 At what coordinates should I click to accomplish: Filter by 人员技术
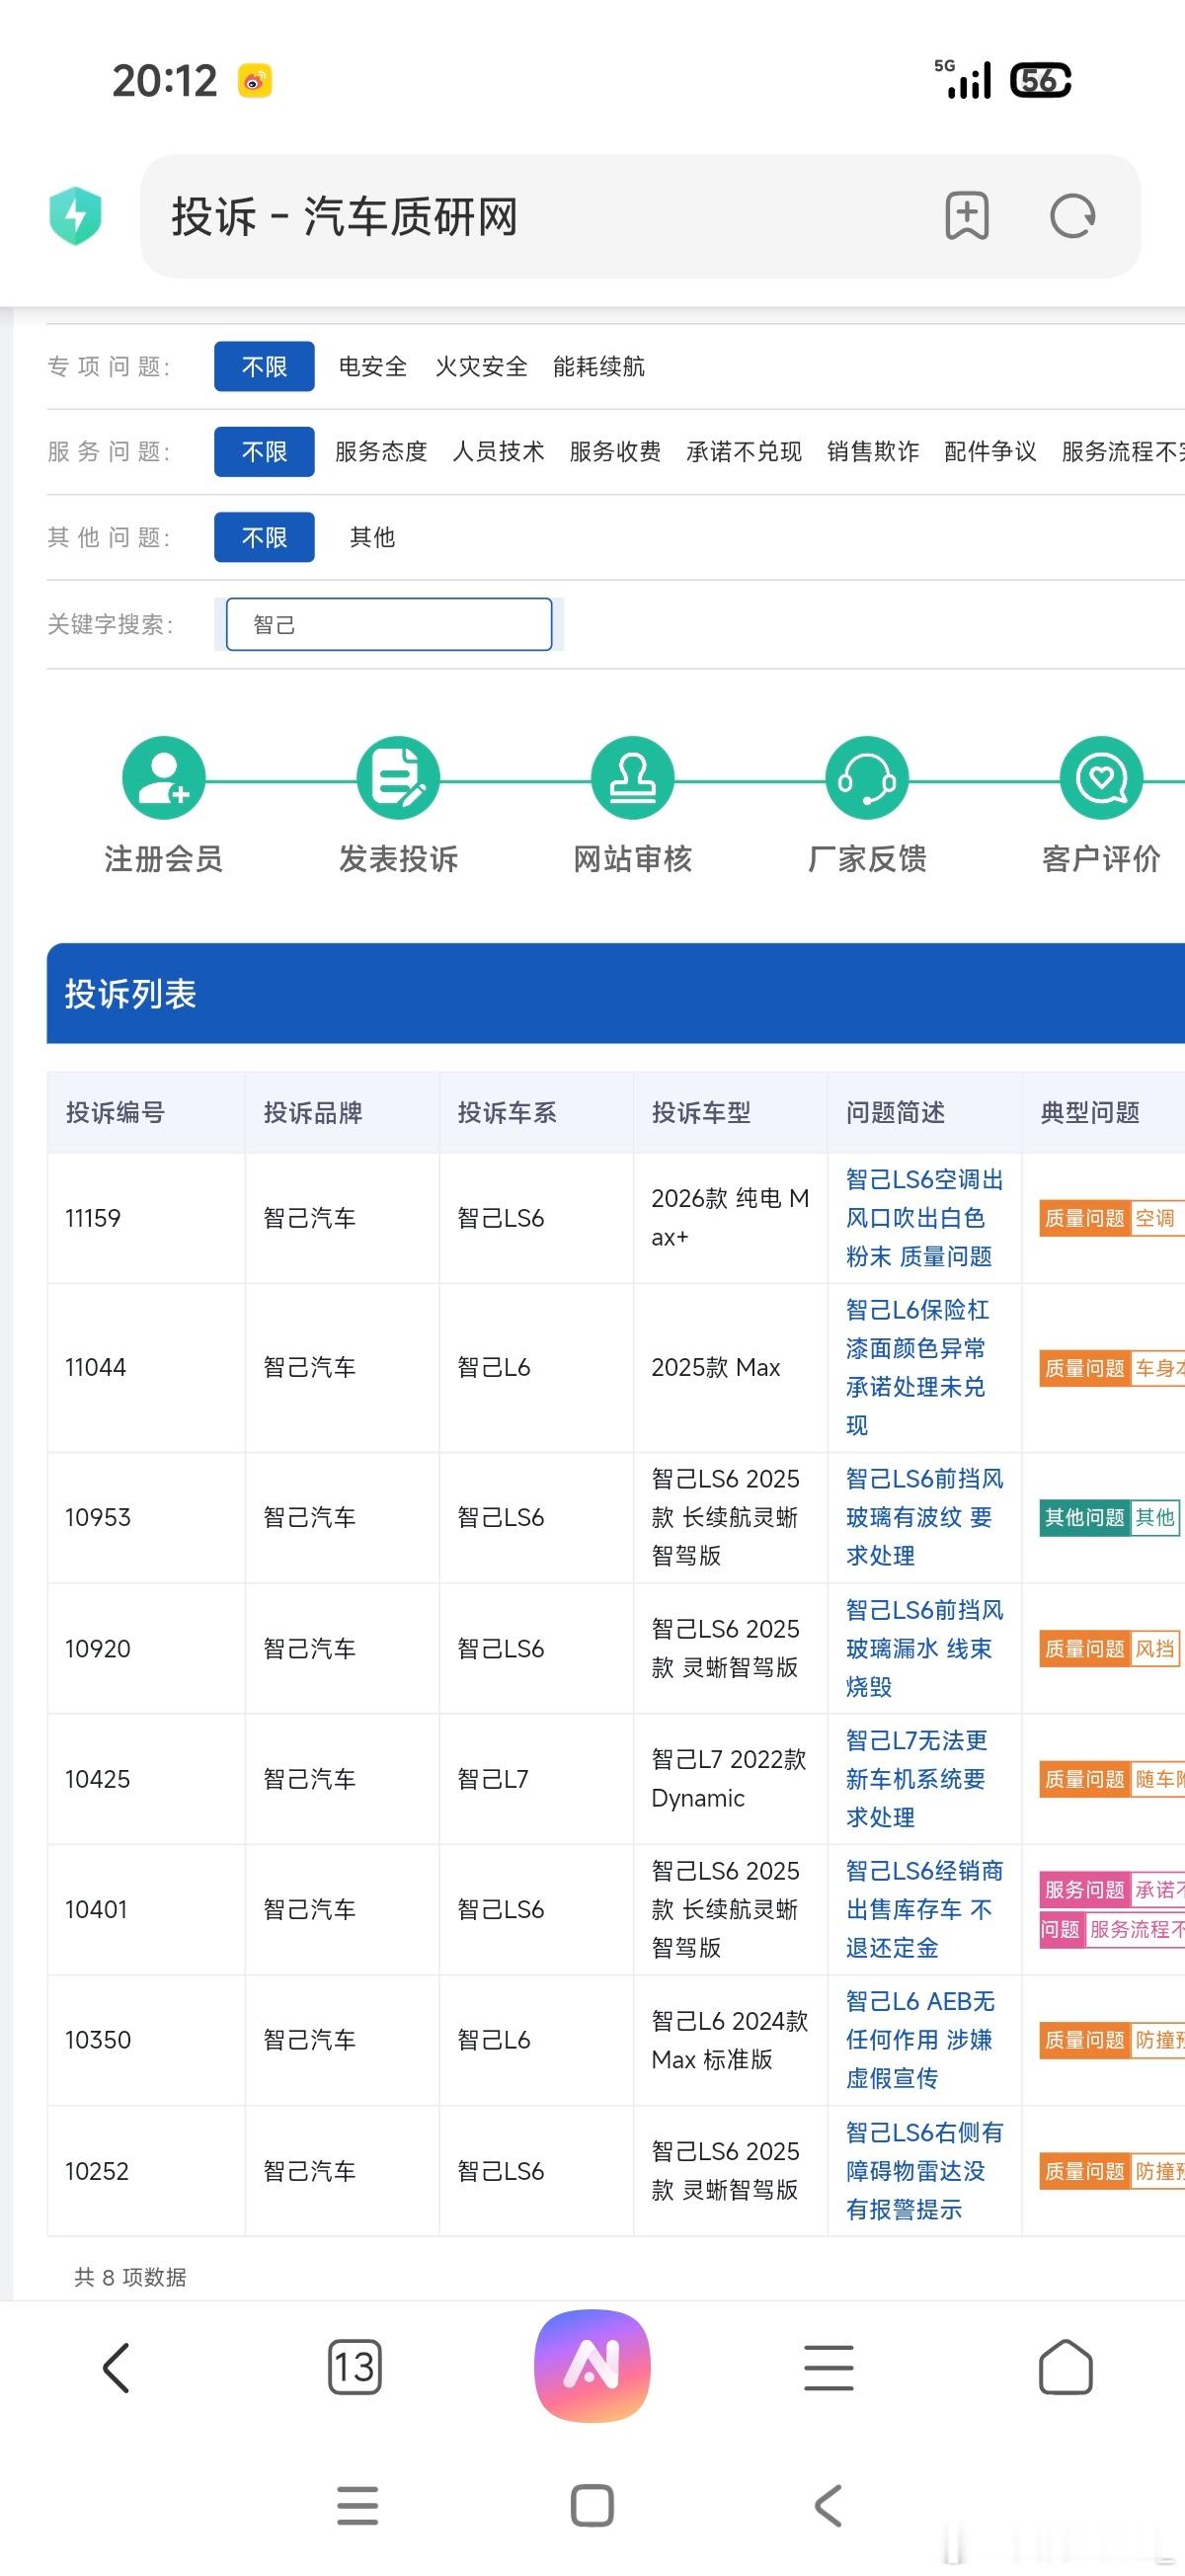point(498,451)
